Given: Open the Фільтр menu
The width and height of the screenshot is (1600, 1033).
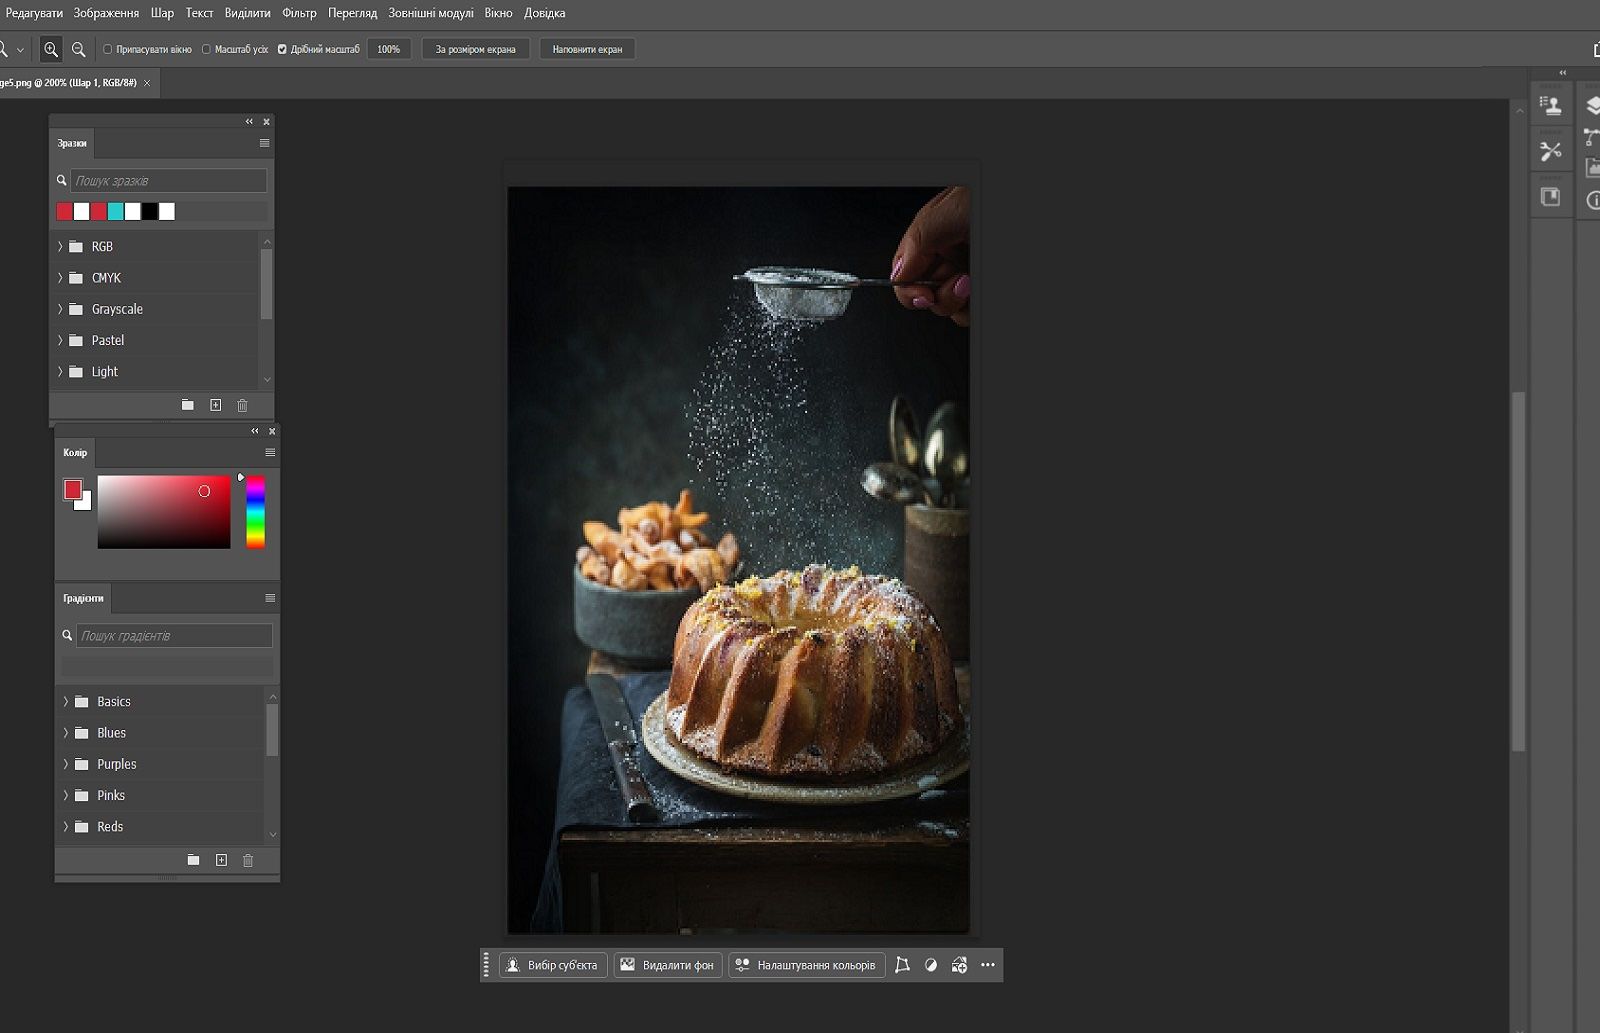Looking at the screenshot, I should (x=300, y=13).
